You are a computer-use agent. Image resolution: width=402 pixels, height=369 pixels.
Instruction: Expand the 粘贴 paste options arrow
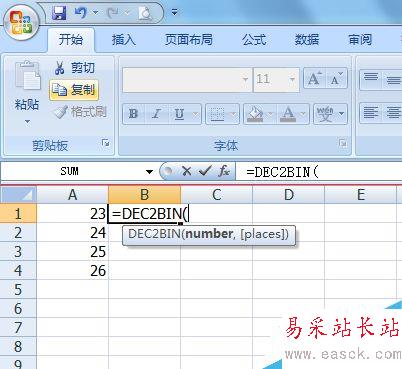pos(27,122)
